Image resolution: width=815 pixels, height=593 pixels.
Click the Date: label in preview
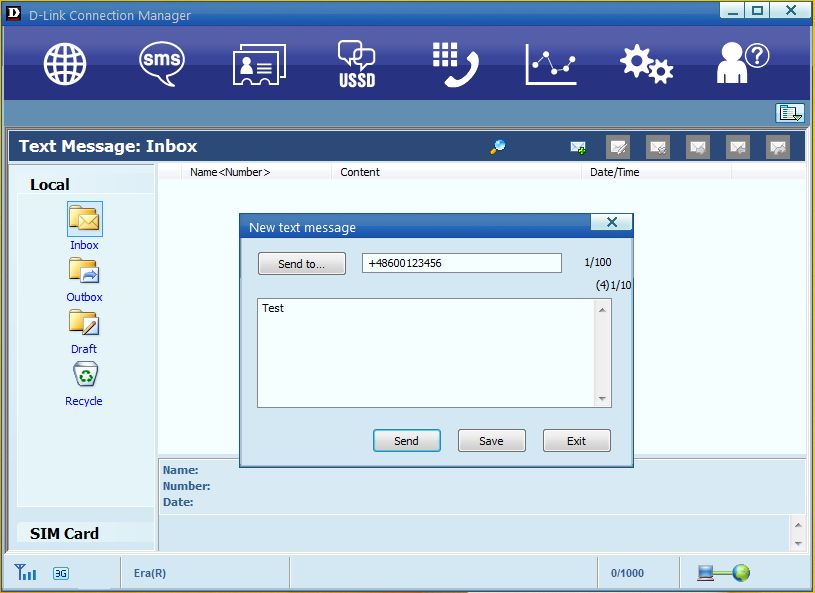pyautogui.click(x=178, y=502)
